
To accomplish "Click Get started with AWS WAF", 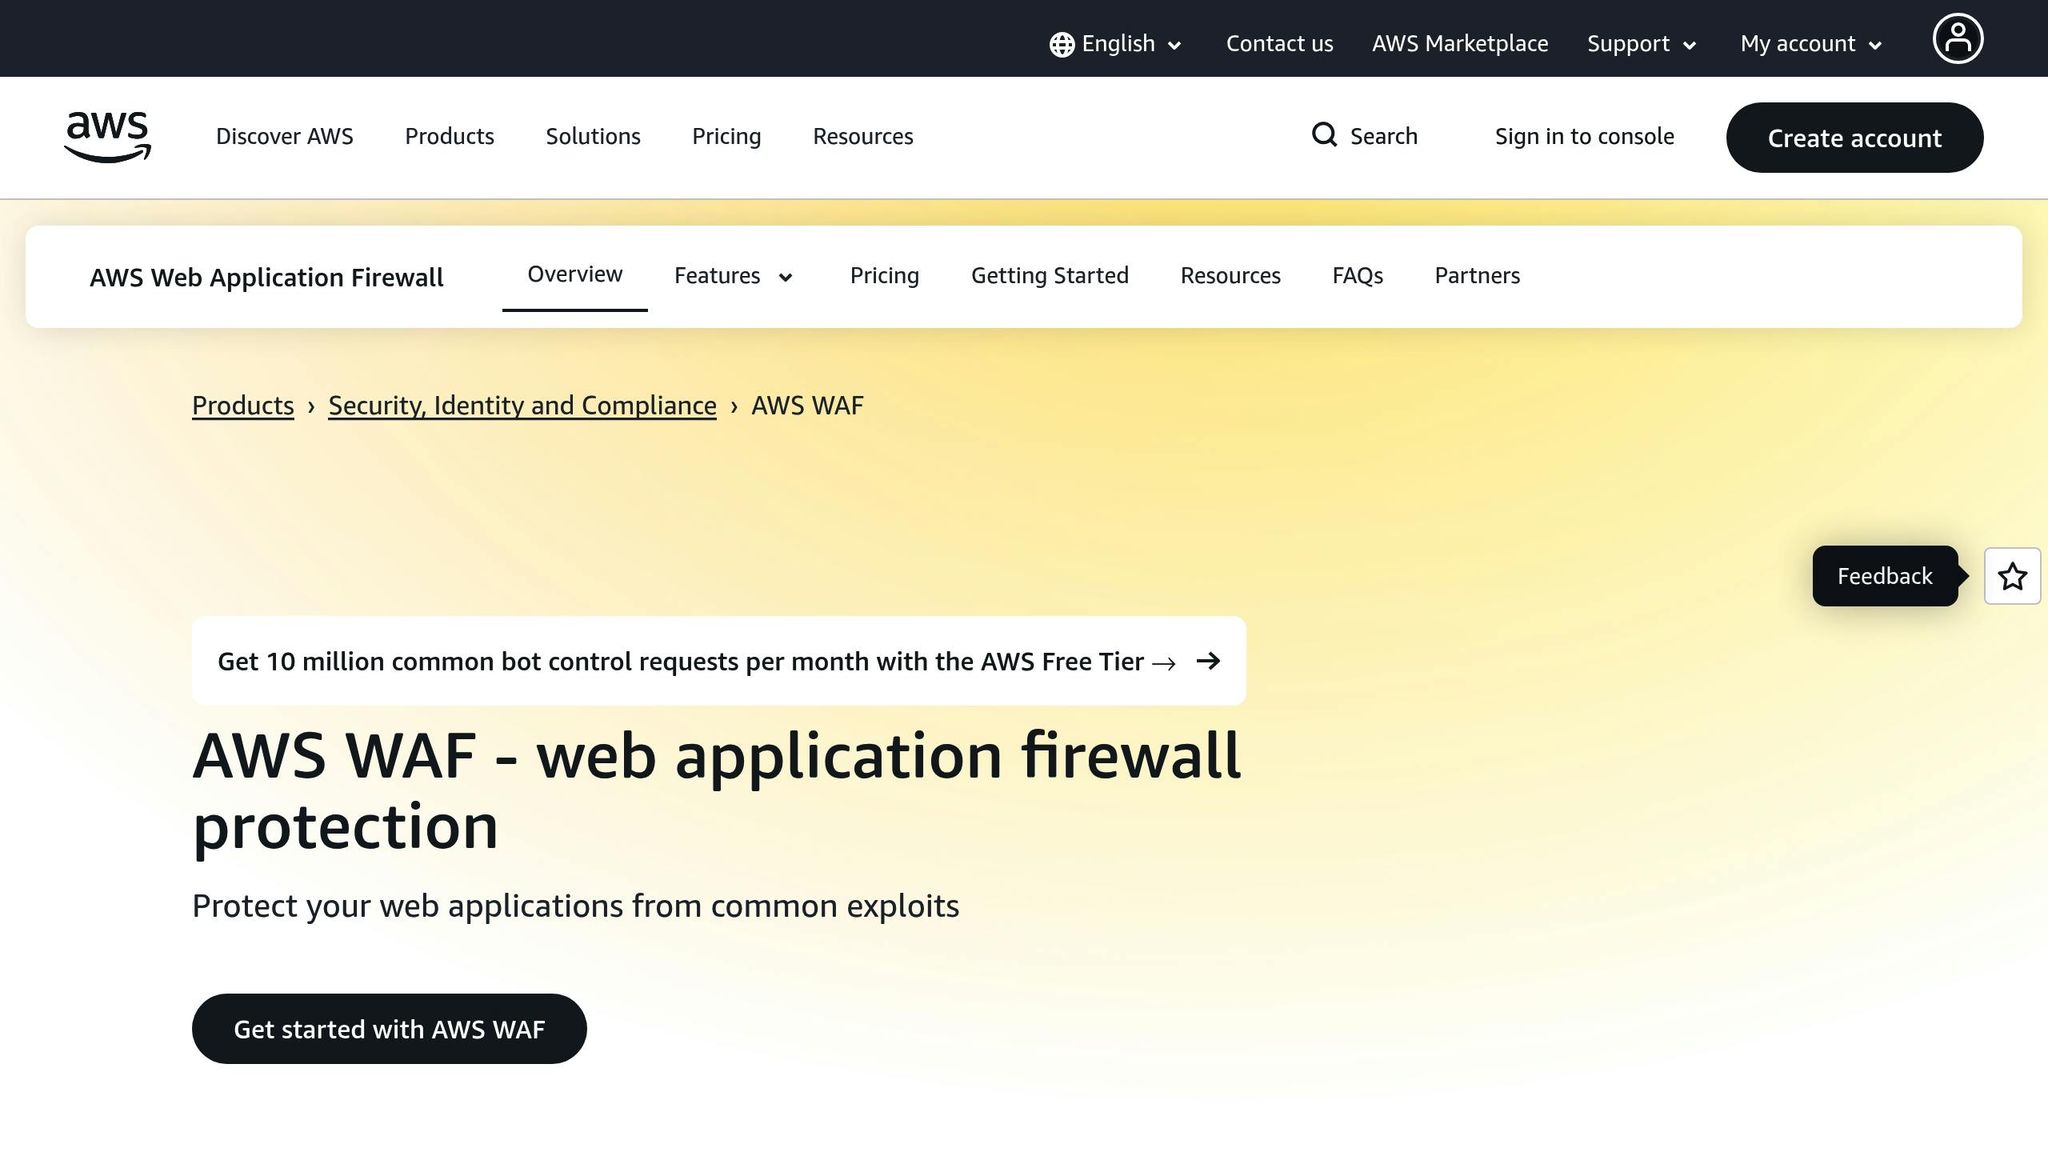I will pyautogui.click(x=389, y=1029).
